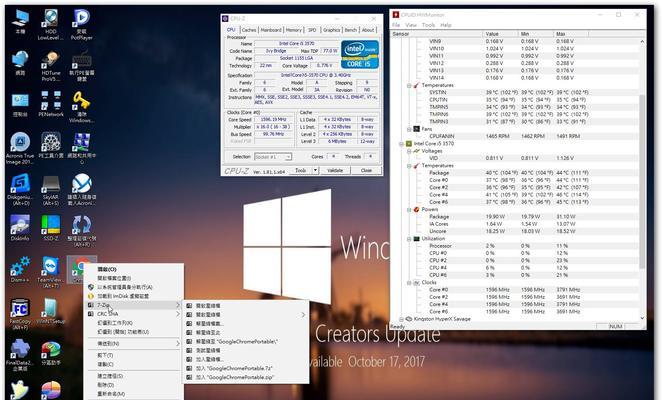Open the Network globe desktop icon

[20, 63]
